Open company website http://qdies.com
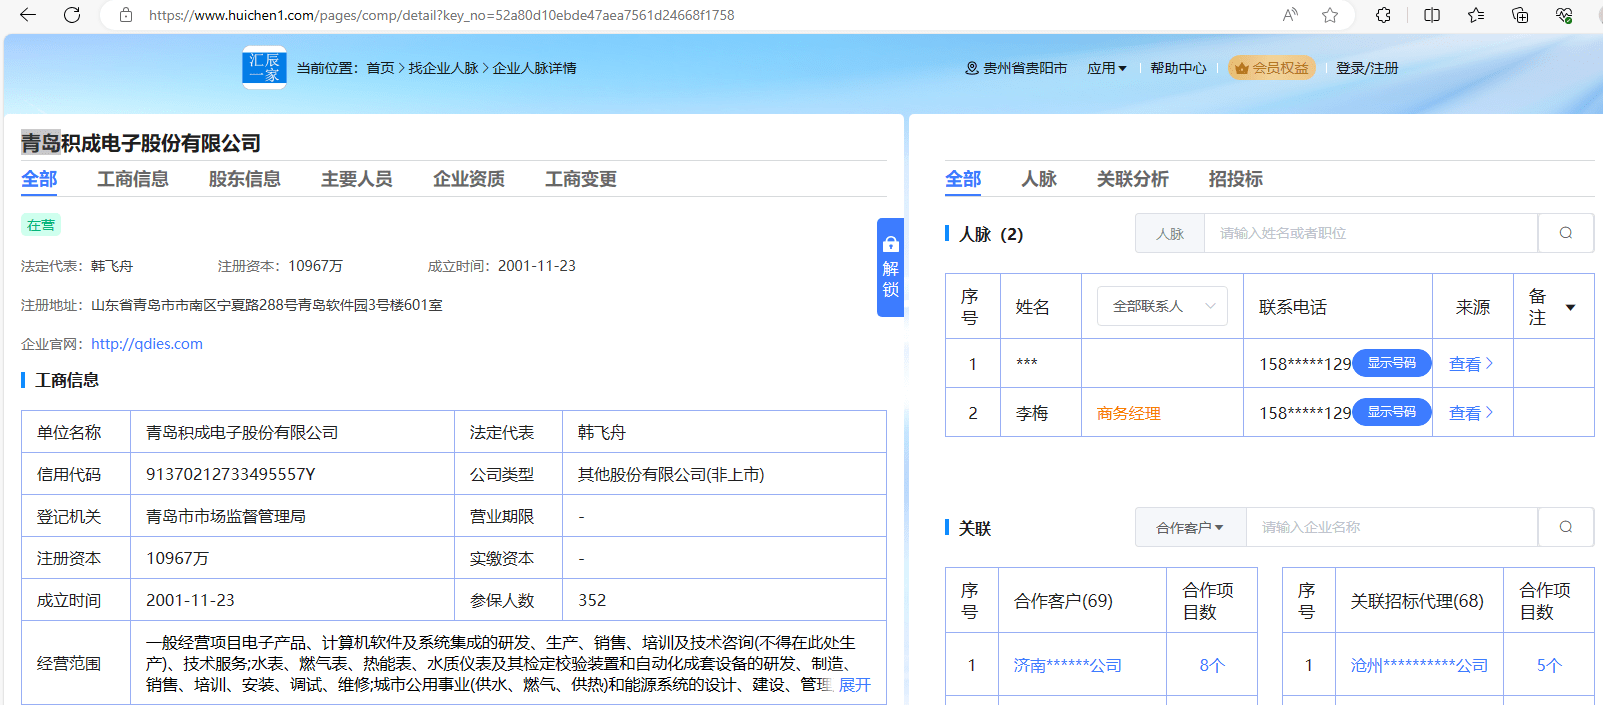Screen dimensions: 1603x705 pos(147,344)
